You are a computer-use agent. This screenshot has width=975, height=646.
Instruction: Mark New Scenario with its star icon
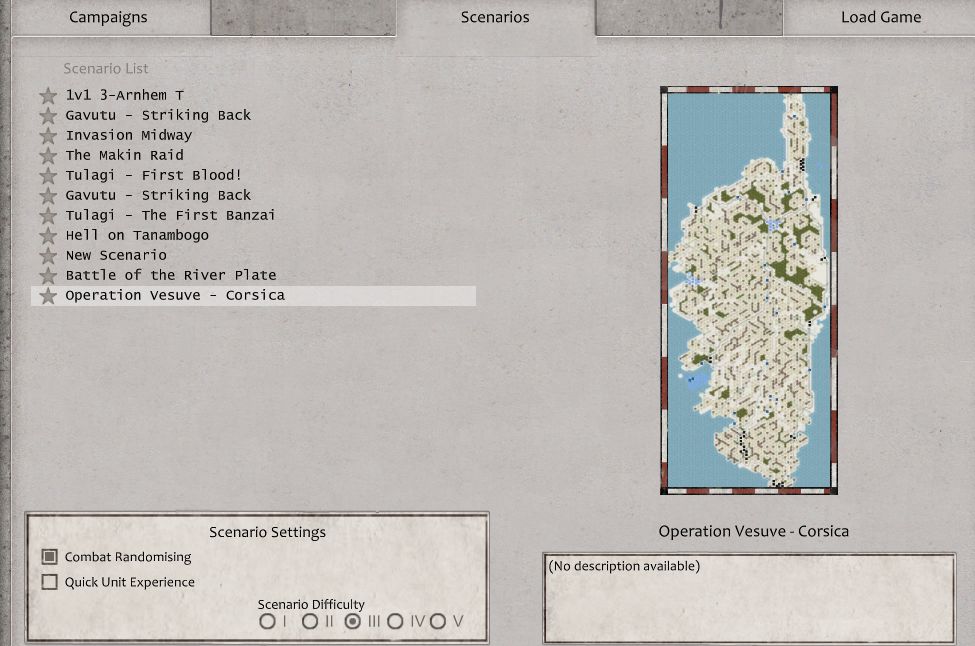pyautogui.click(x=48, y=256)
